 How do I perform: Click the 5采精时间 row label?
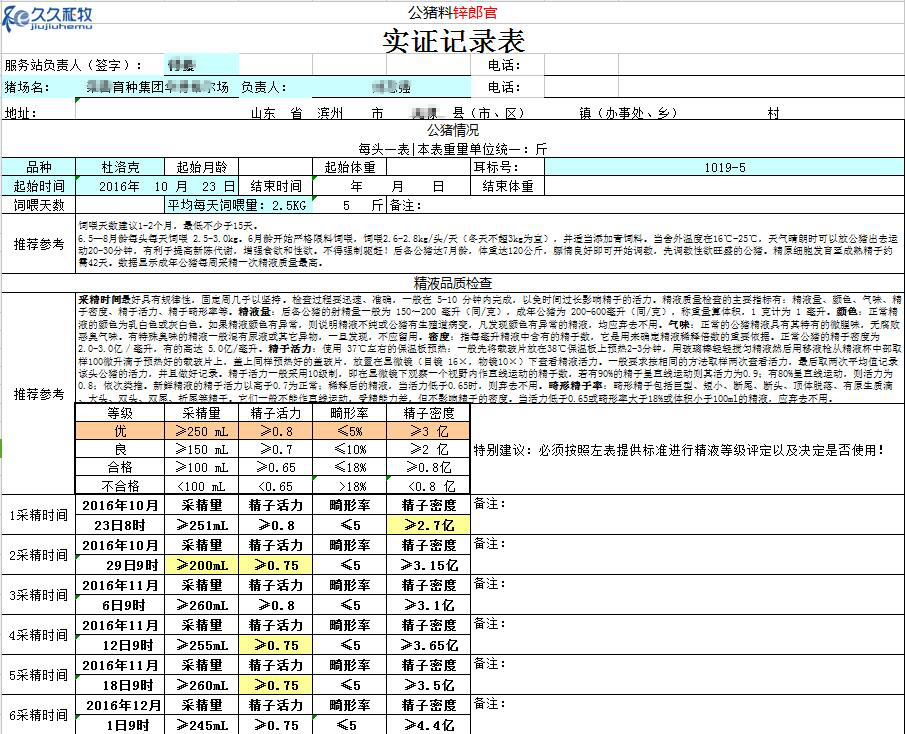[x=39, y=675]
